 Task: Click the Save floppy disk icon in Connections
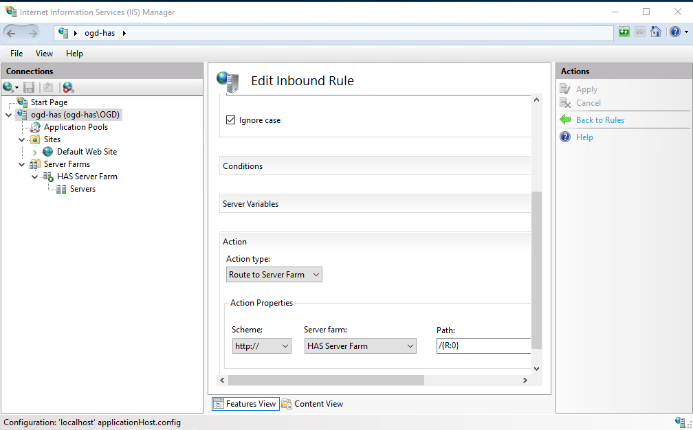point(29,88)
